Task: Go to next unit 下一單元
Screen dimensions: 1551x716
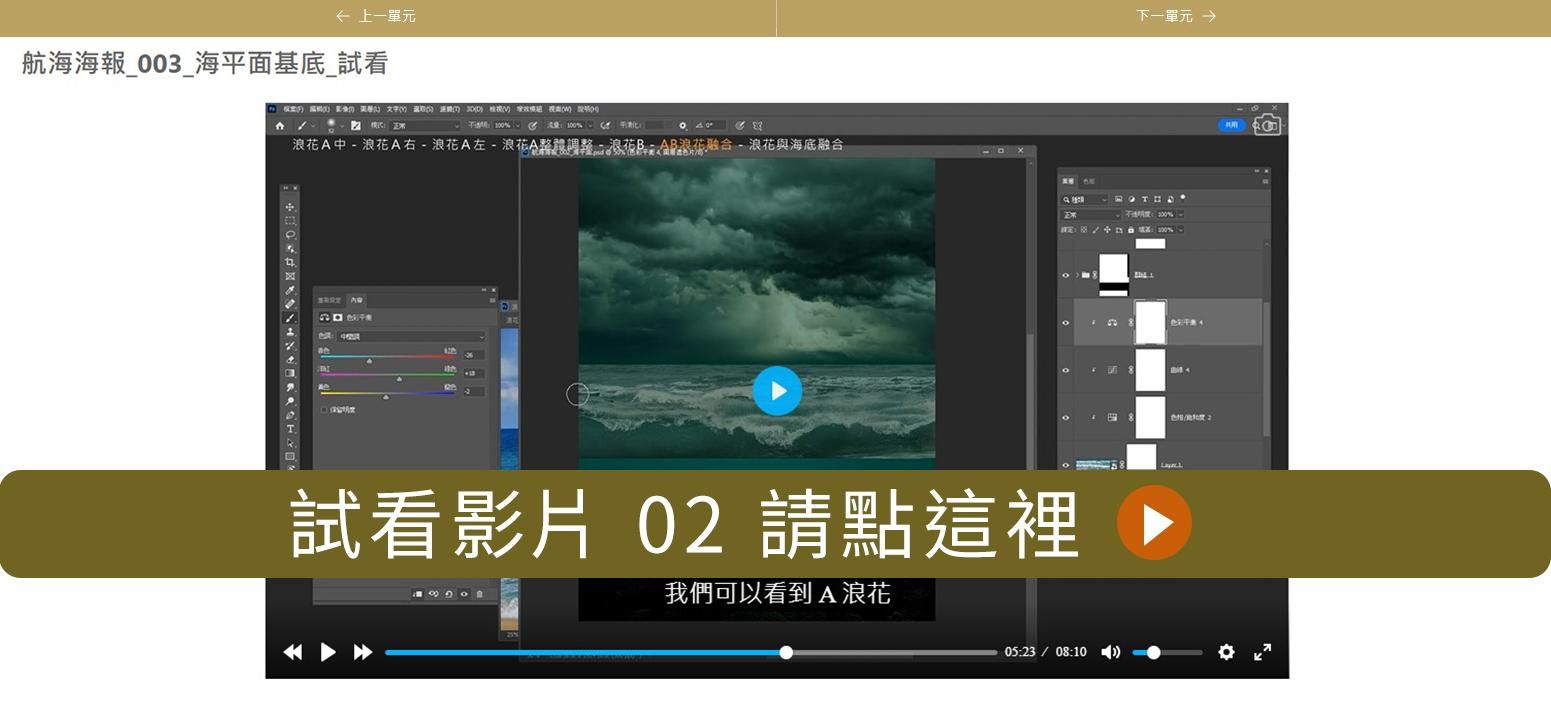Action: point(1175,16)
